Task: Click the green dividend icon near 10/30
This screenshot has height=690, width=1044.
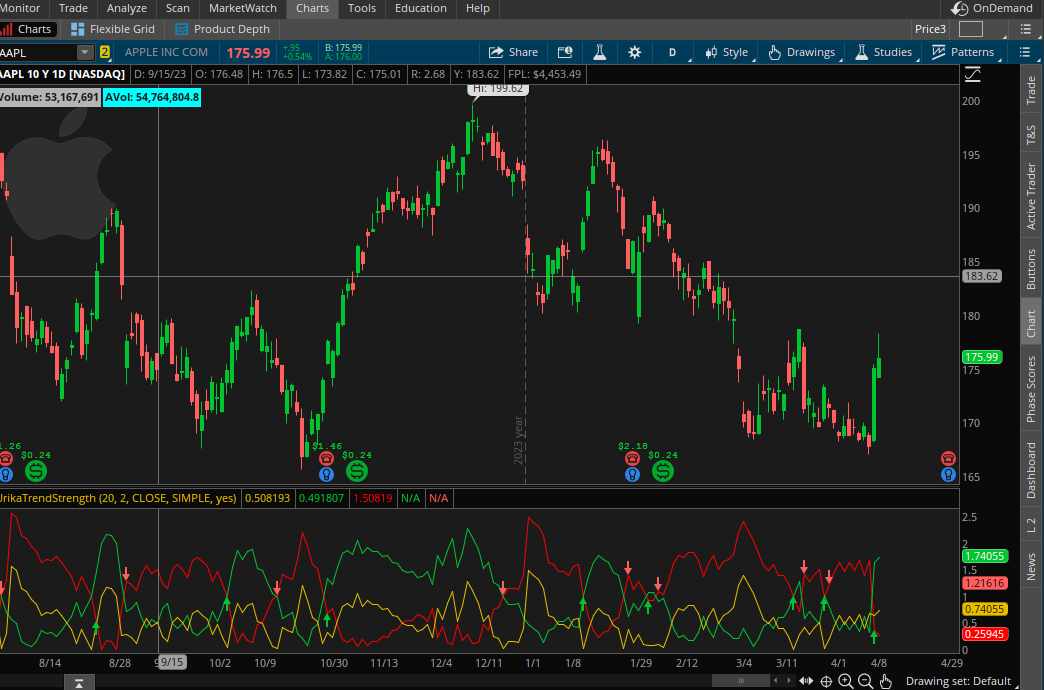Action: [x=357, y=471]
